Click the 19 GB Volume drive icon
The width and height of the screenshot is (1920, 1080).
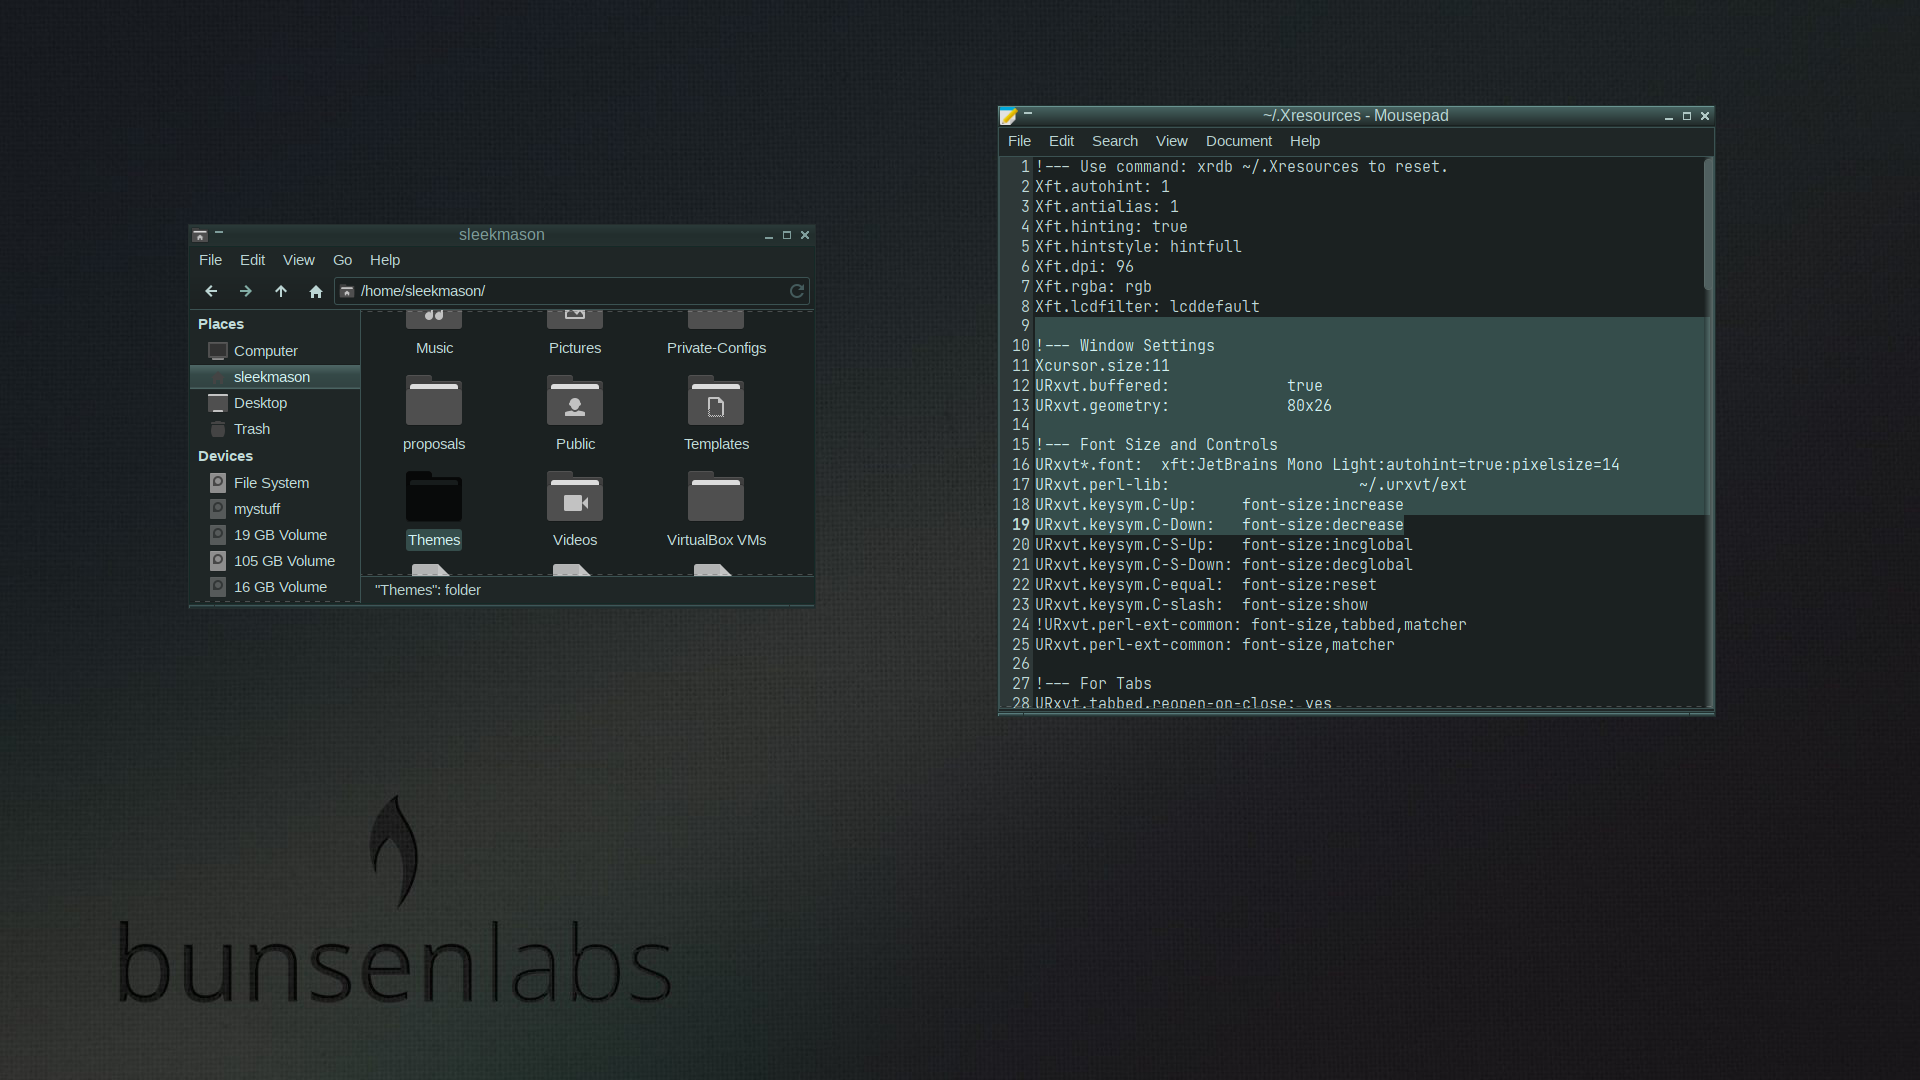218,535
